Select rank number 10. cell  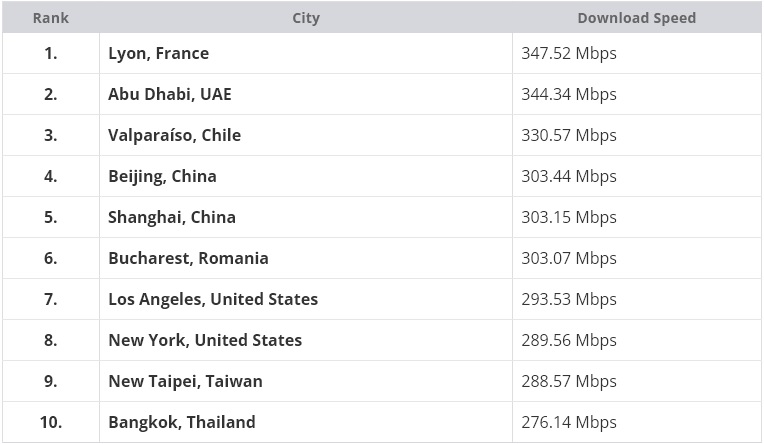click(x=50, y=422)
